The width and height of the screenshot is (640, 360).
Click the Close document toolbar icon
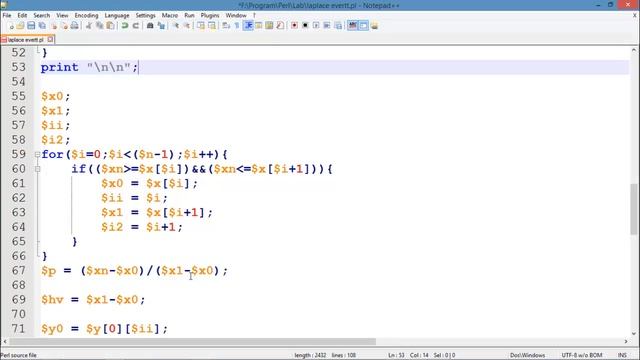(x=53, y=26)
